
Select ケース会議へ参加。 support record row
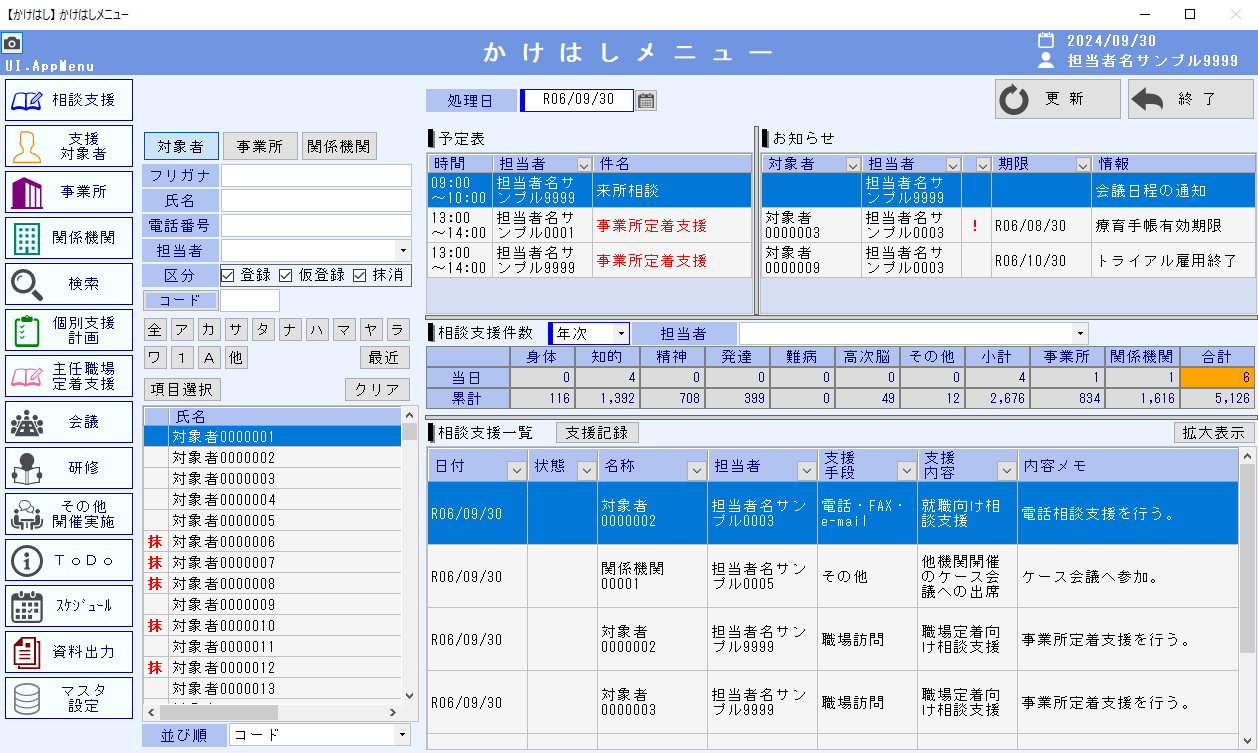pyautogui.click(x=833, y=577)
